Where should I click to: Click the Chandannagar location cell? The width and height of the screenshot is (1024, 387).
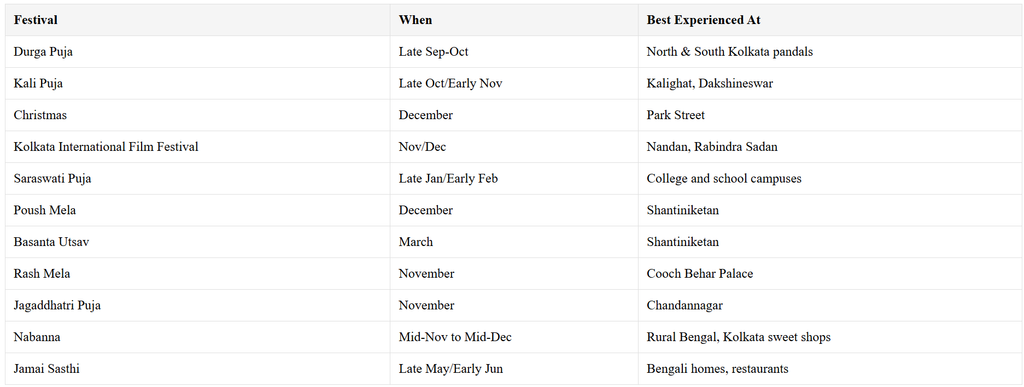831,305
